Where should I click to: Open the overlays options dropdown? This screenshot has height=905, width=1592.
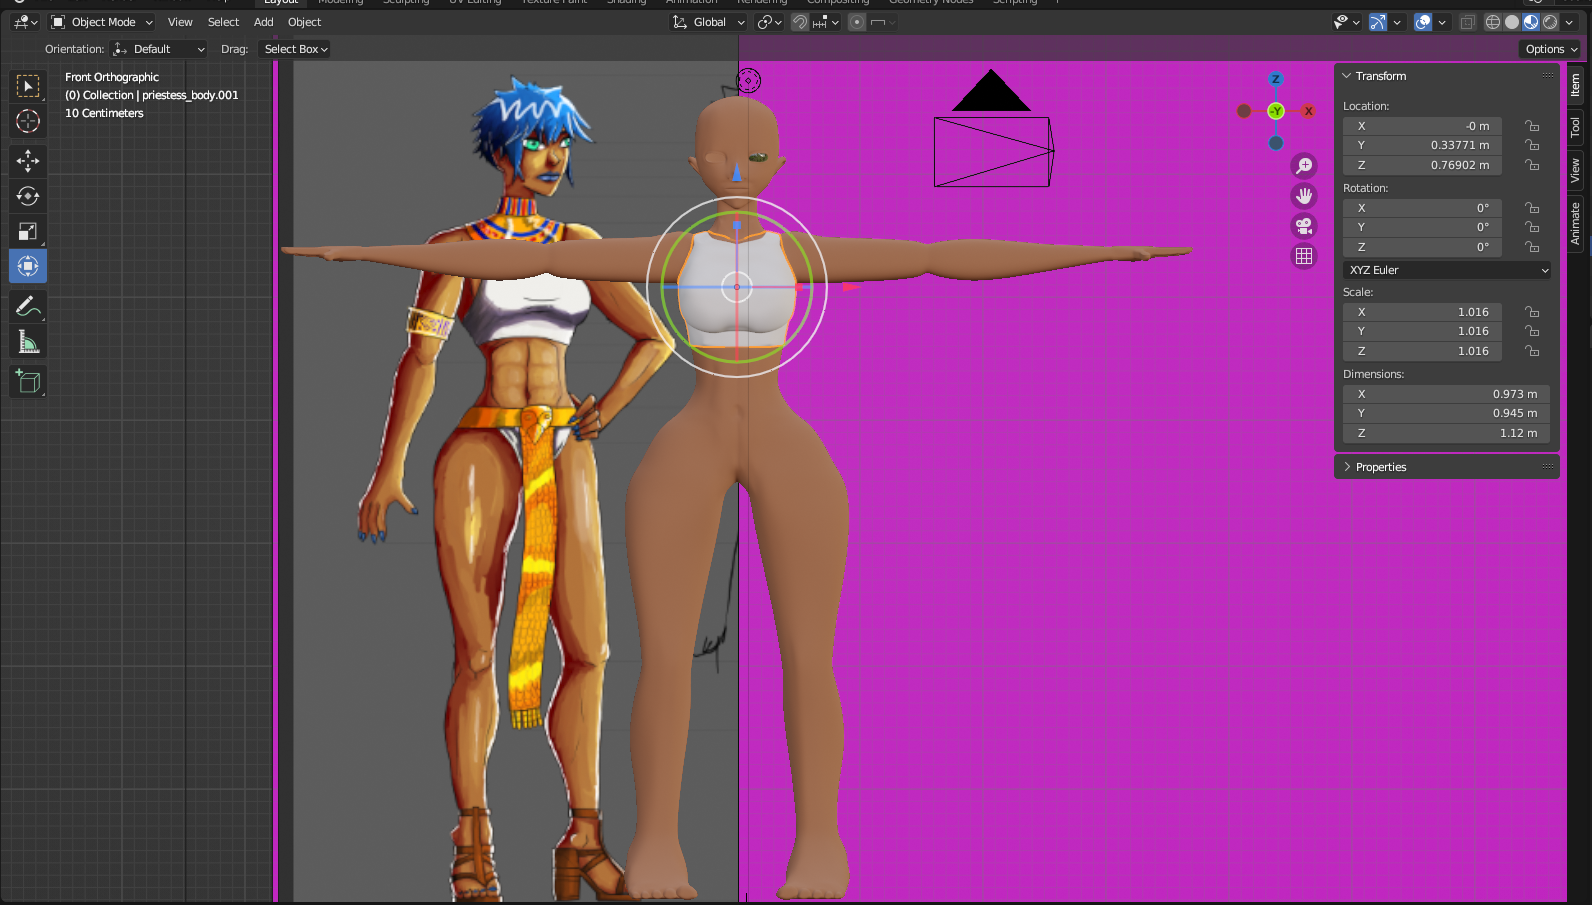coord(1442,22)
